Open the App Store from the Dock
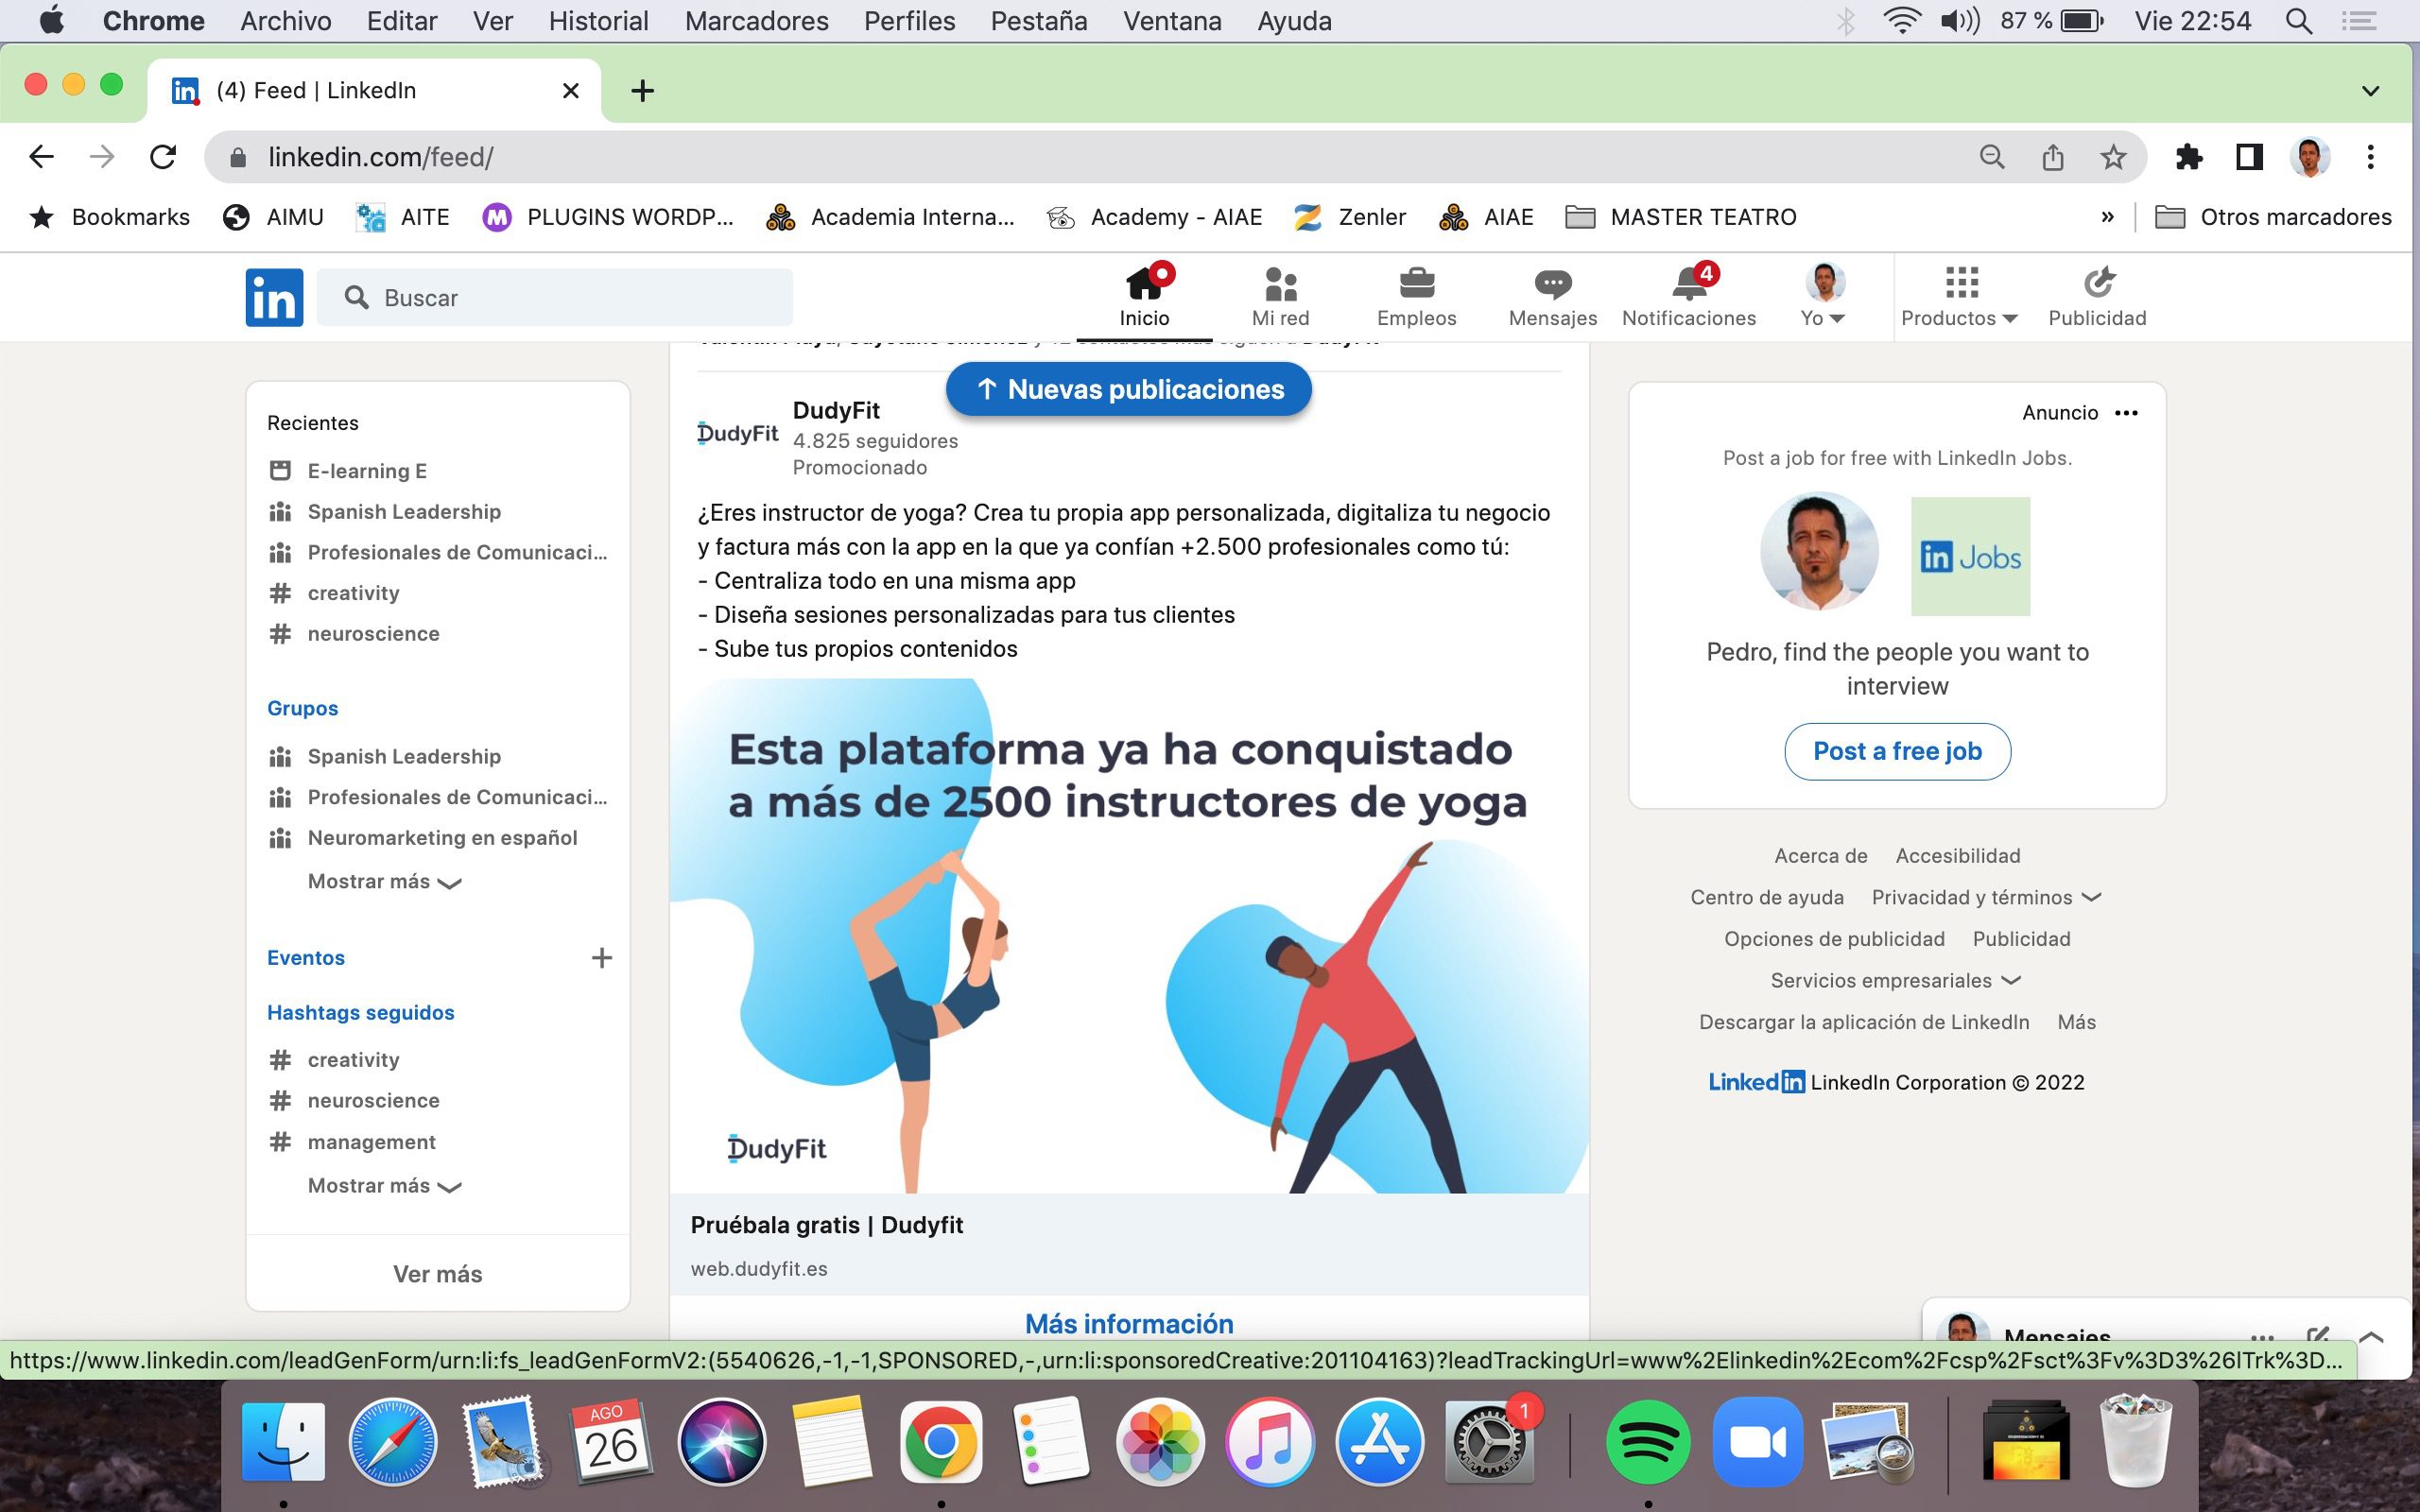2420x1512 pixels. coord(1379,1442)
